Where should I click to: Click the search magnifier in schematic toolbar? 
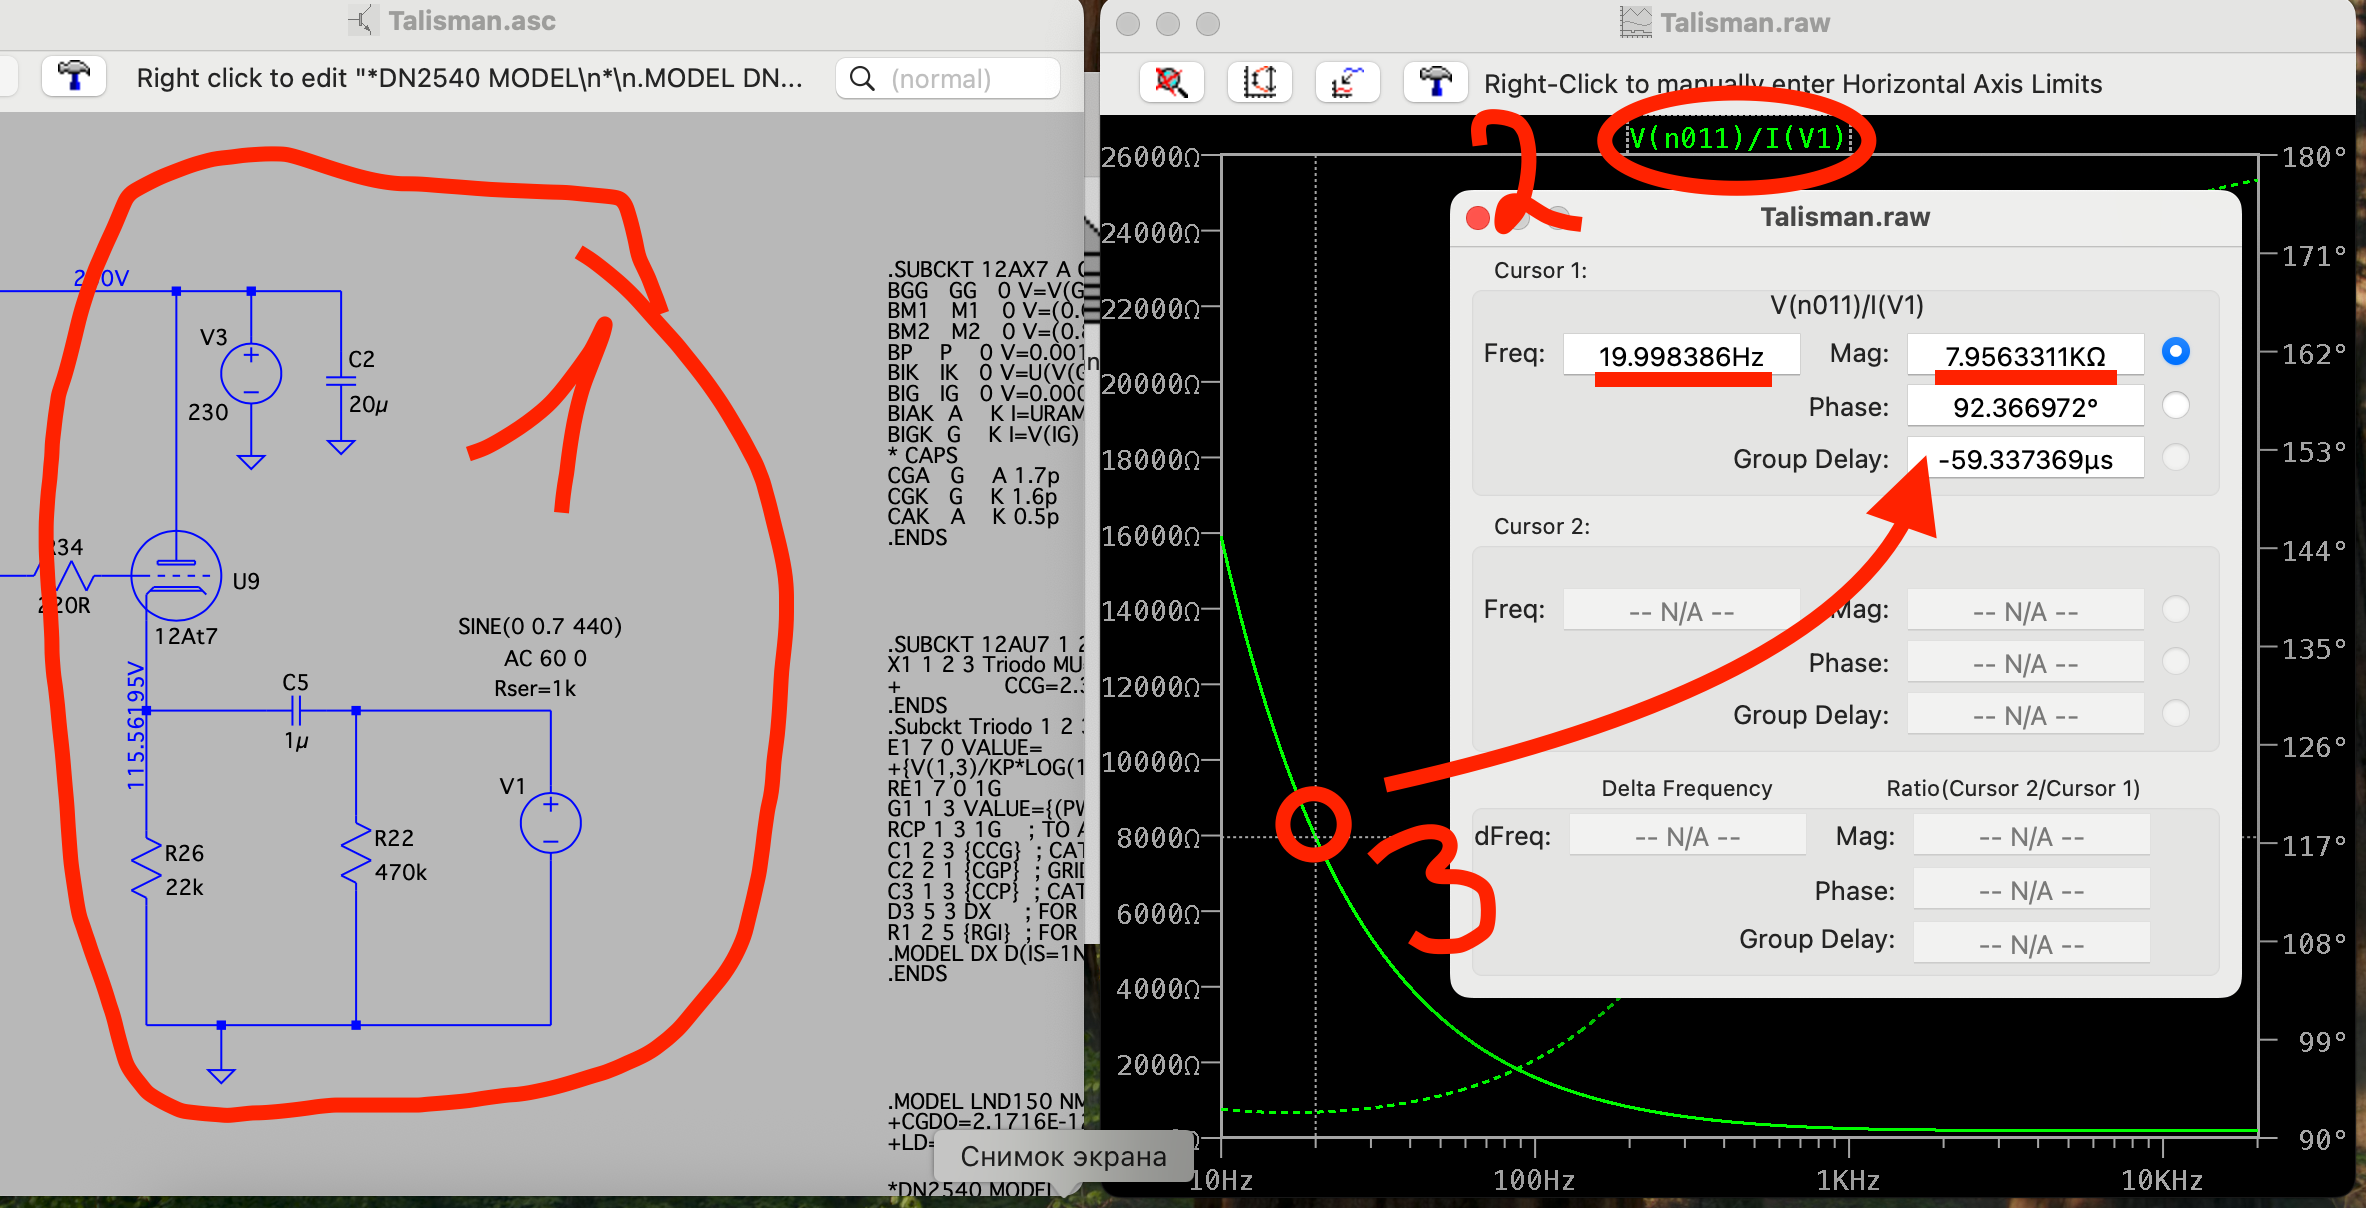coord(862,78)
